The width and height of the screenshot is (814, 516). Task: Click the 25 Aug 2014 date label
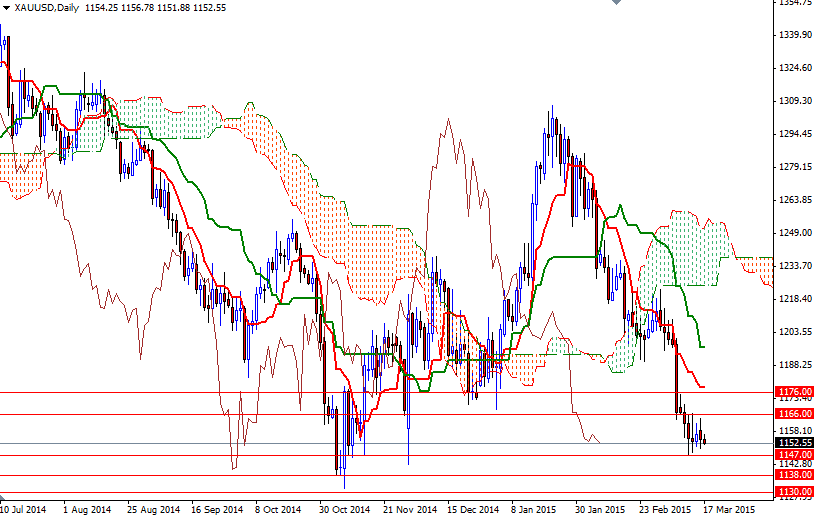point(152,508)
